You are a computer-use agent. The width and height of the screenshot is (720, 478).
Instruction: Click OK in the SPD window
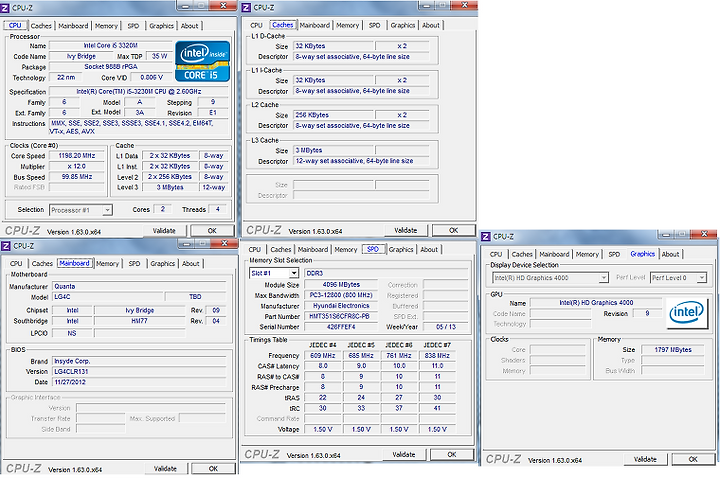click(x=452, y=454)
